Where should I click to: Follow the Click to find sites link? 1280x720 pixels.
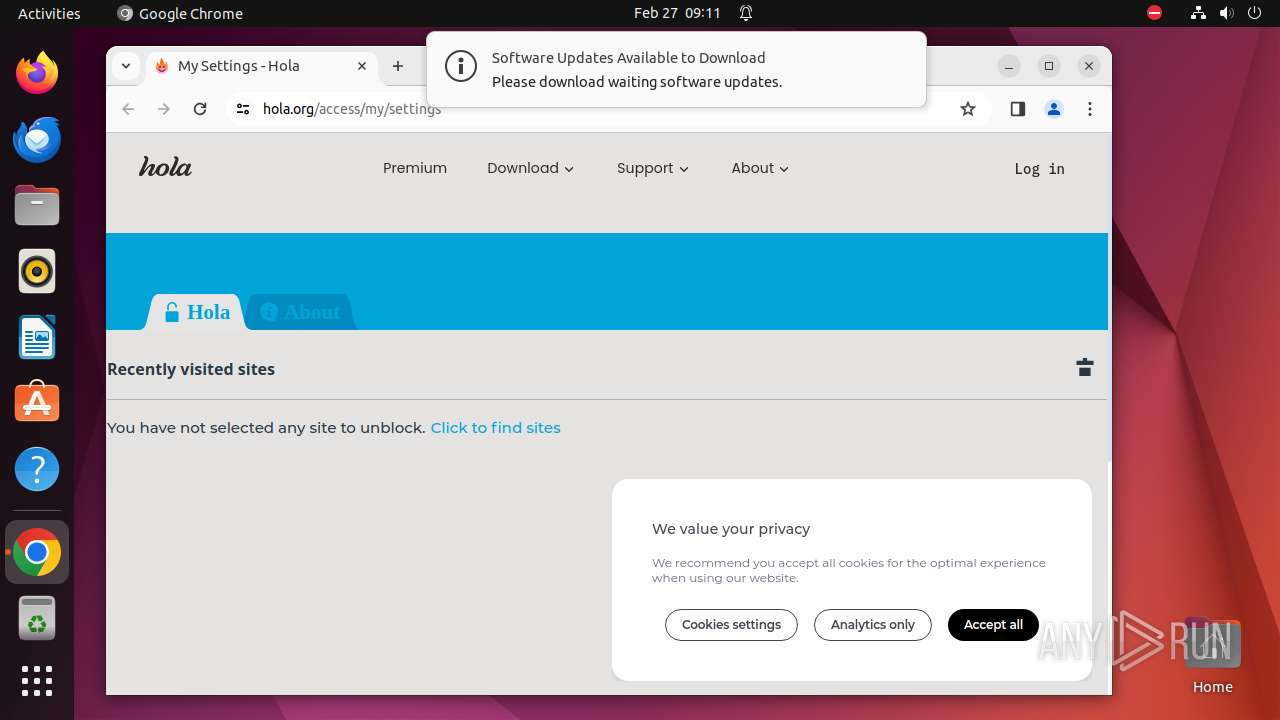[x=495, y=428]
